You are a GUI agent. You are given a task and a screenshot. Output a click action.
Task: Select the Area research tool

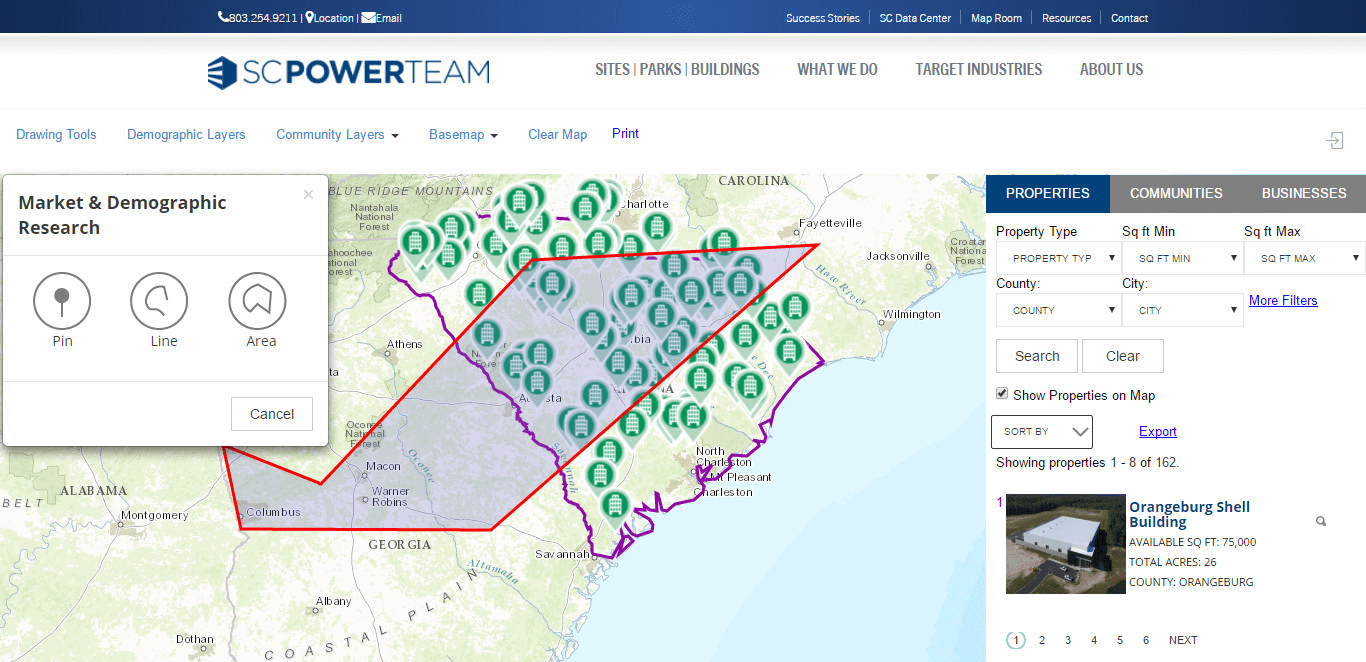point(257,301)
